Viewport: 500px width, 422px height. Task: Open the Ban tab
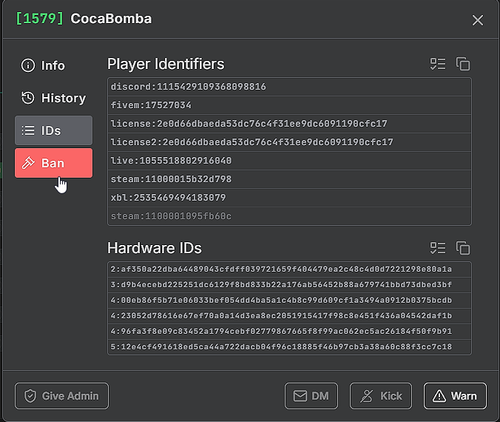53,163
